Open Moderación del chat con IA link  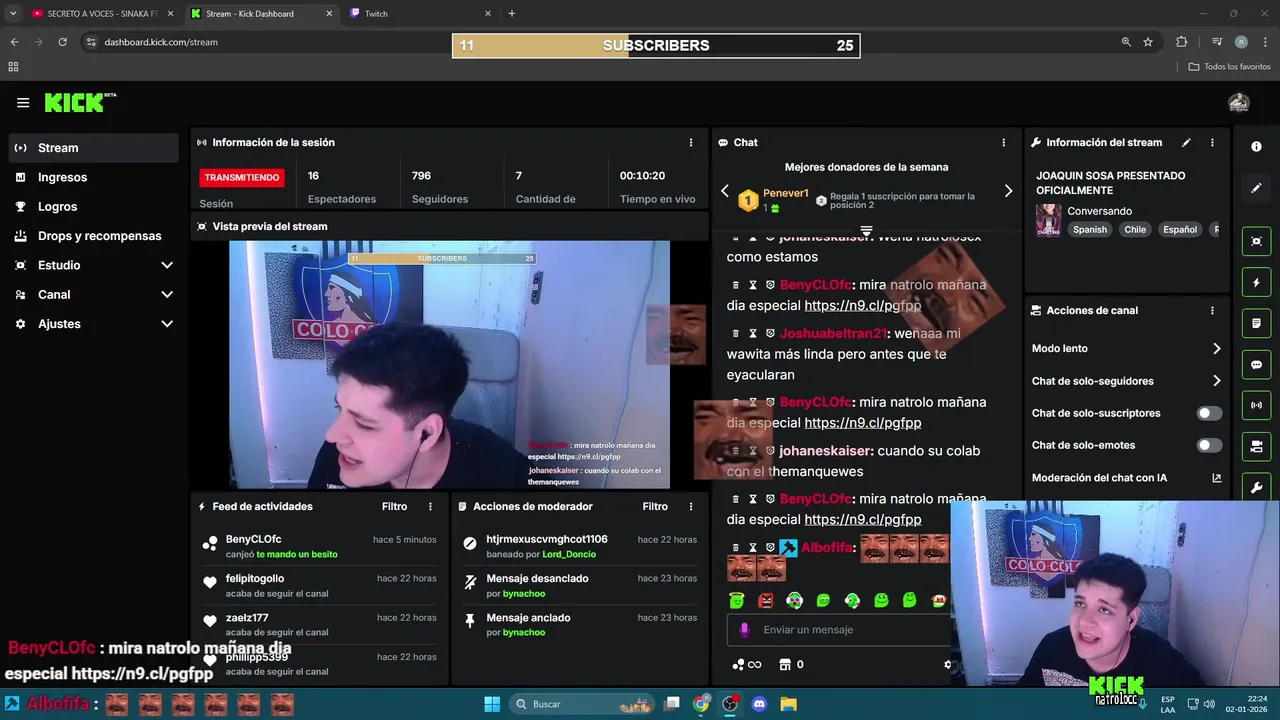pos(1126,478)
